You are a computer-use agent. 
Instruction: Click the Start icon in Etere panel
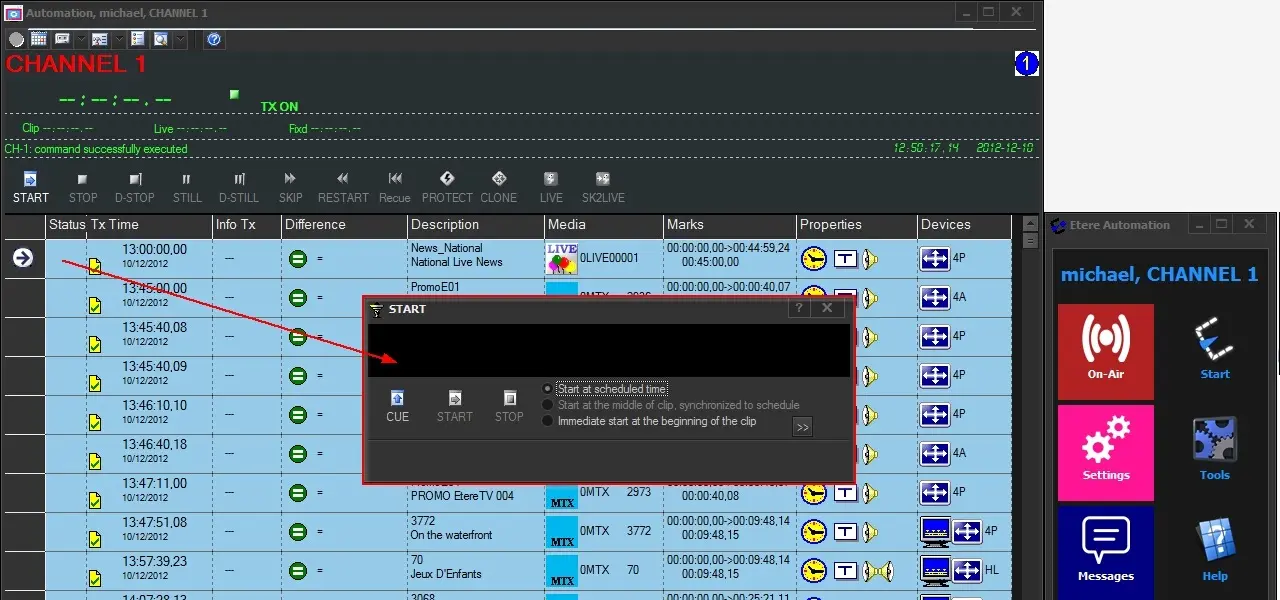(x=1214, y=349)
